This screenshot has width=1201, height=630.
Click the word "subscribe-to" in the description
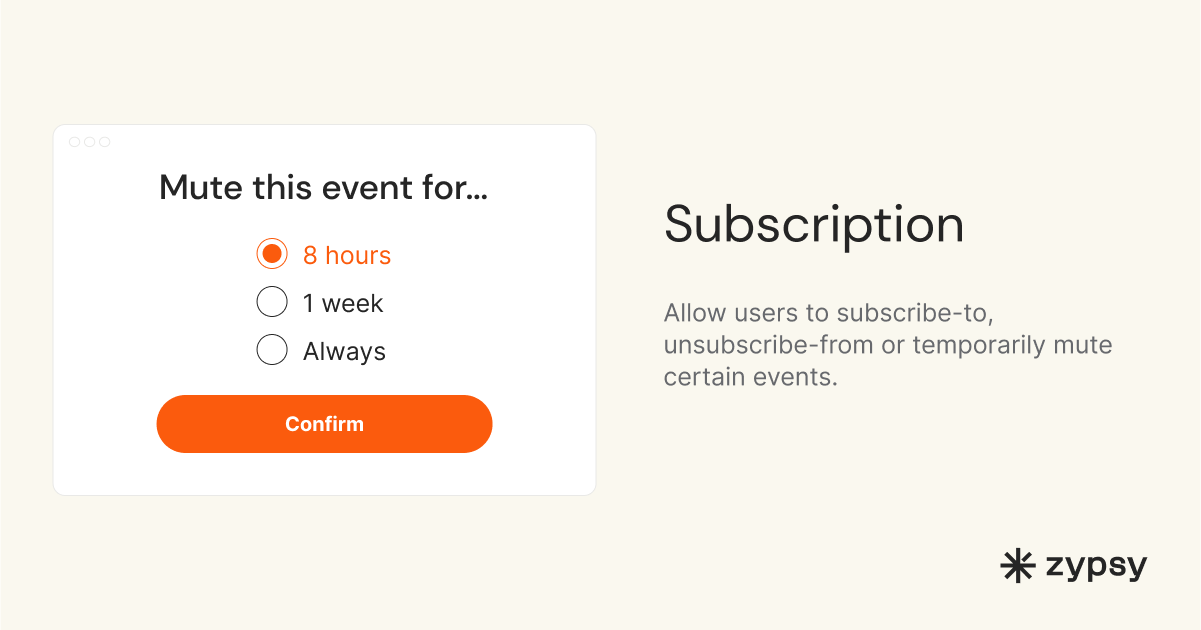[914, 313]
